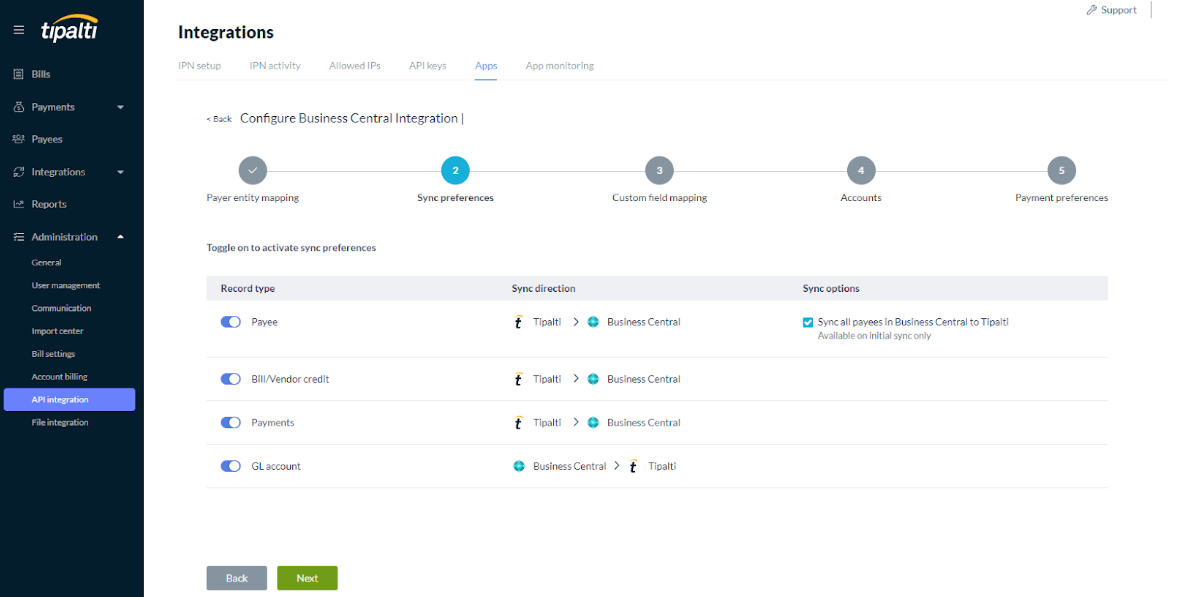Expand the Payments sidebar dropdown arrow
This screenshot has height=597, width=1198.
click(x=121, y=107)
